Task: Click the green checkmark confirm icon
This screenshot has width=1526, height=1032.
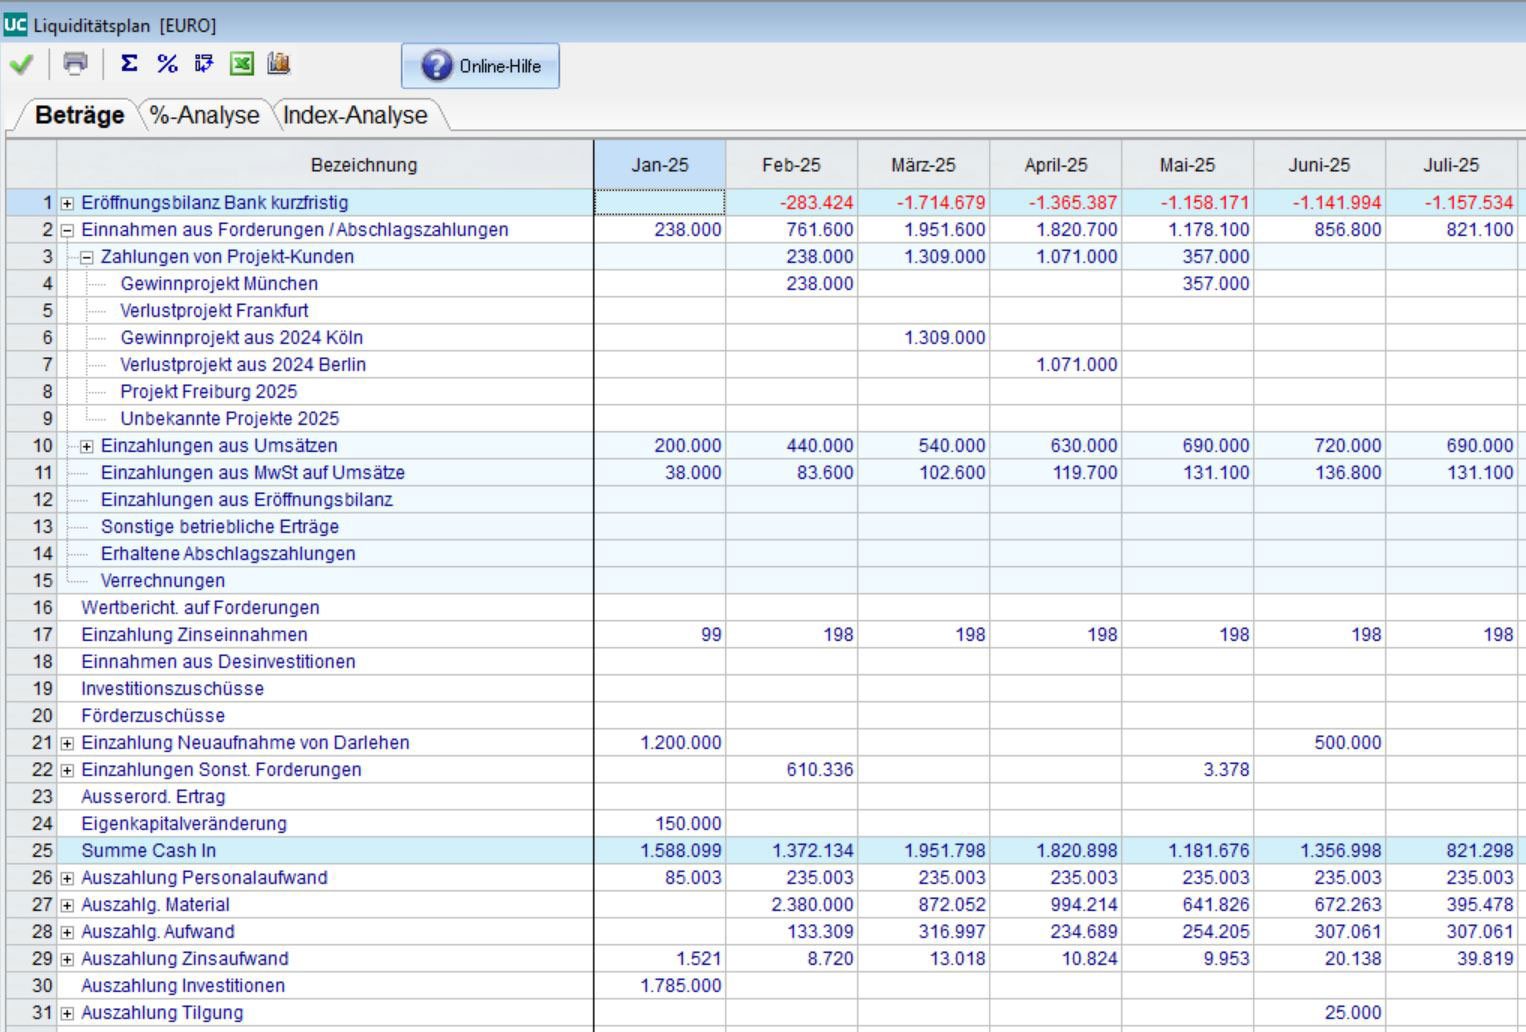Action: click(21, 65)
